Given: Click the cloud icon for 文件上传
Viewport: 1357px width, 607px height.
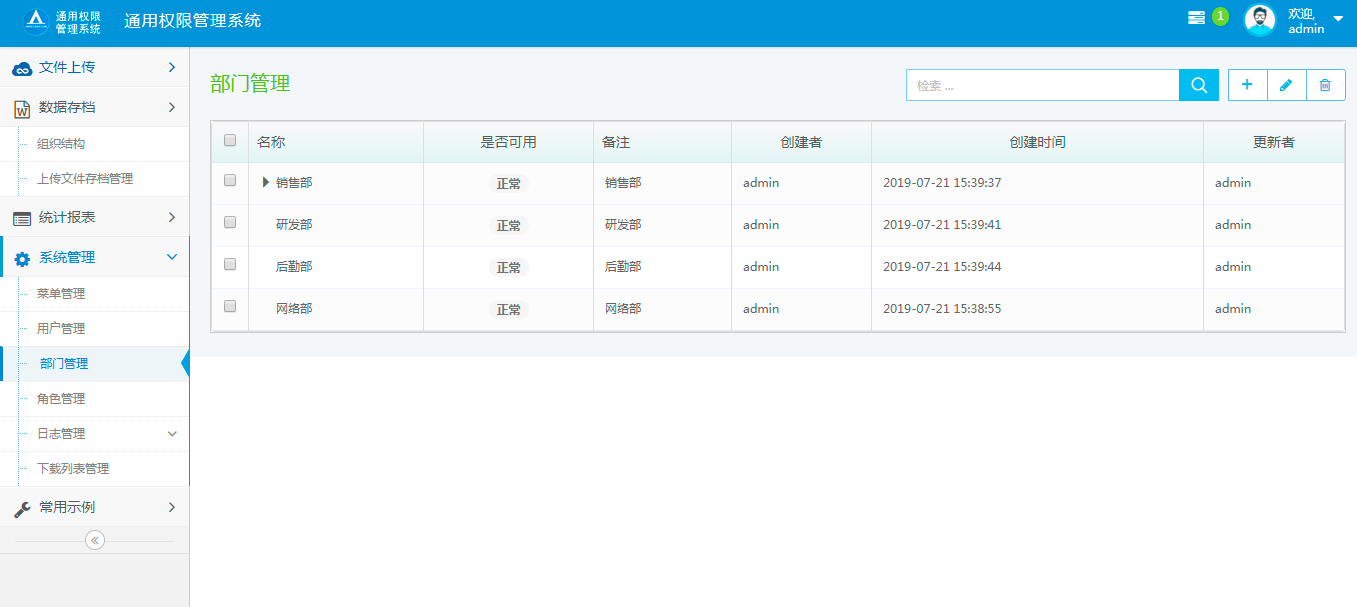Looking at the screenshot, I should click(x=22, y=68).
